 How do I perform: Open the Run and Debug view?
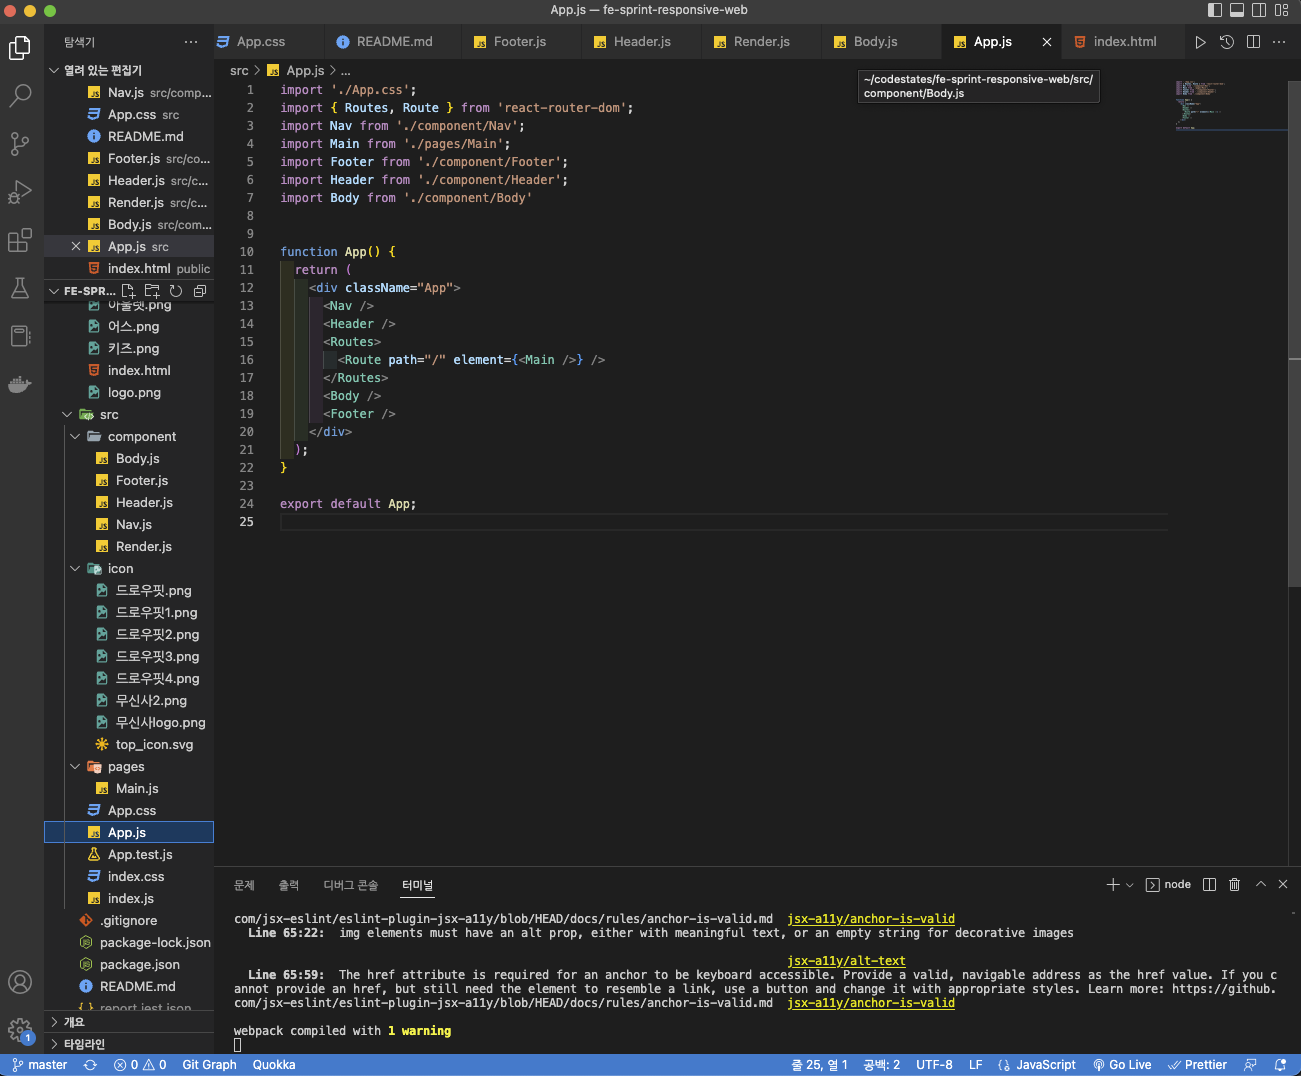[x=20, y=191]
